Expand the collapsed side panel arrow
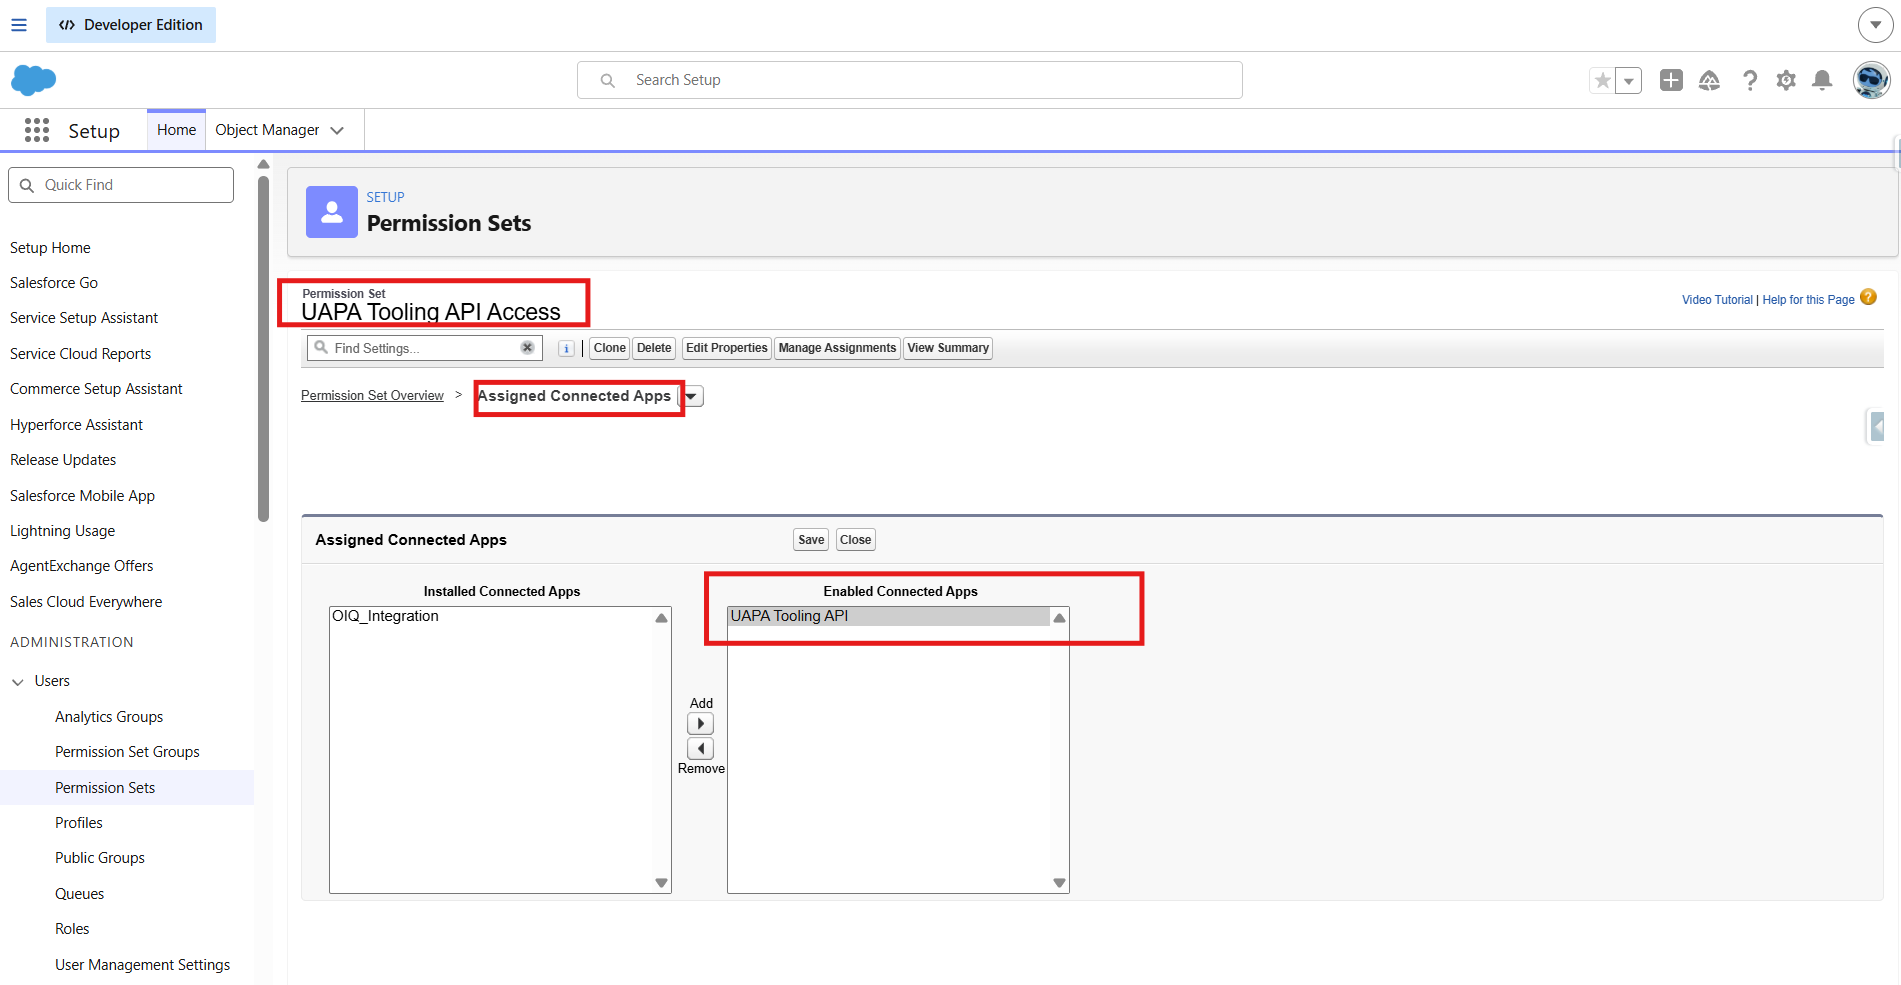 (1877, 427)
